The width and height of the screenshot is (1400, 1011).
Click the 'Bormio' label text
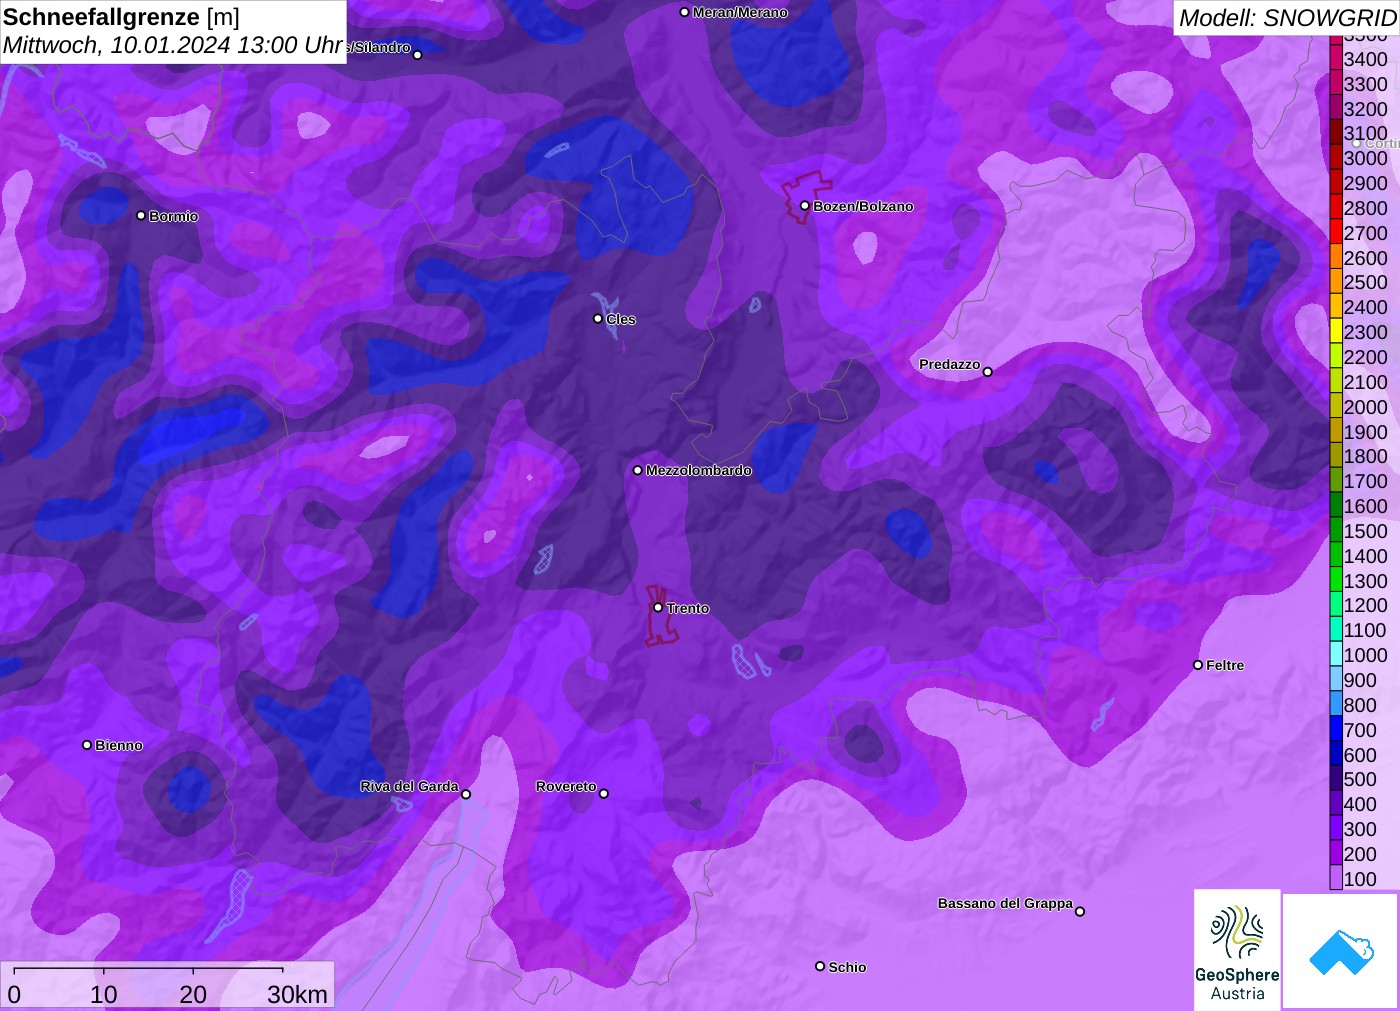point(174,216)
